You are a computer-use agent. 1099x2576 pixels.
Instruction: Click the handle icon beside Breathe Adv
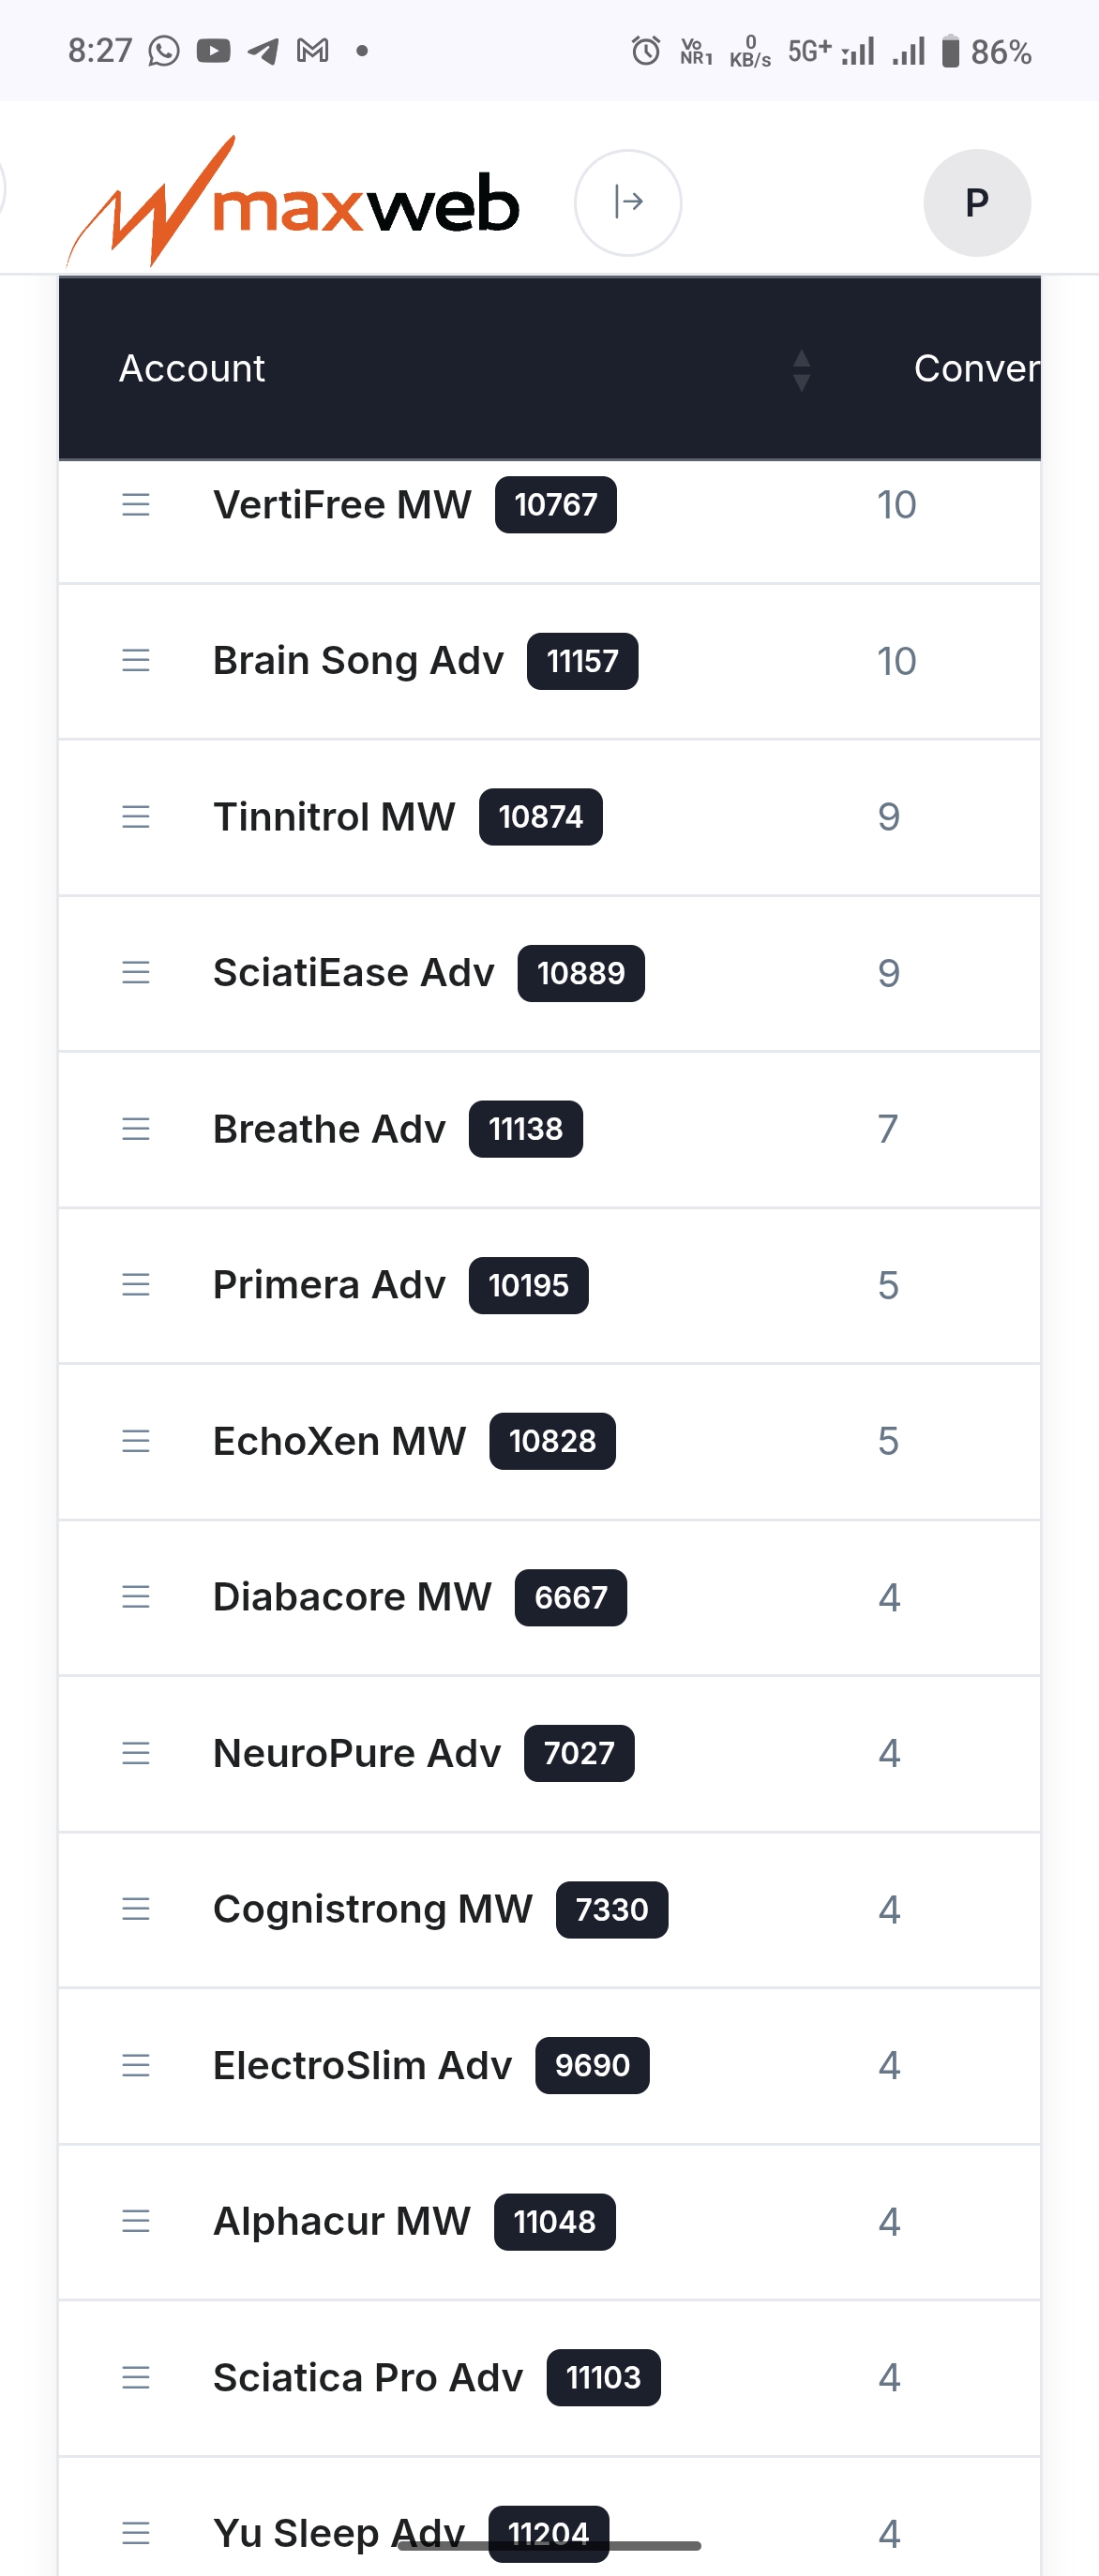point(136,1129)
